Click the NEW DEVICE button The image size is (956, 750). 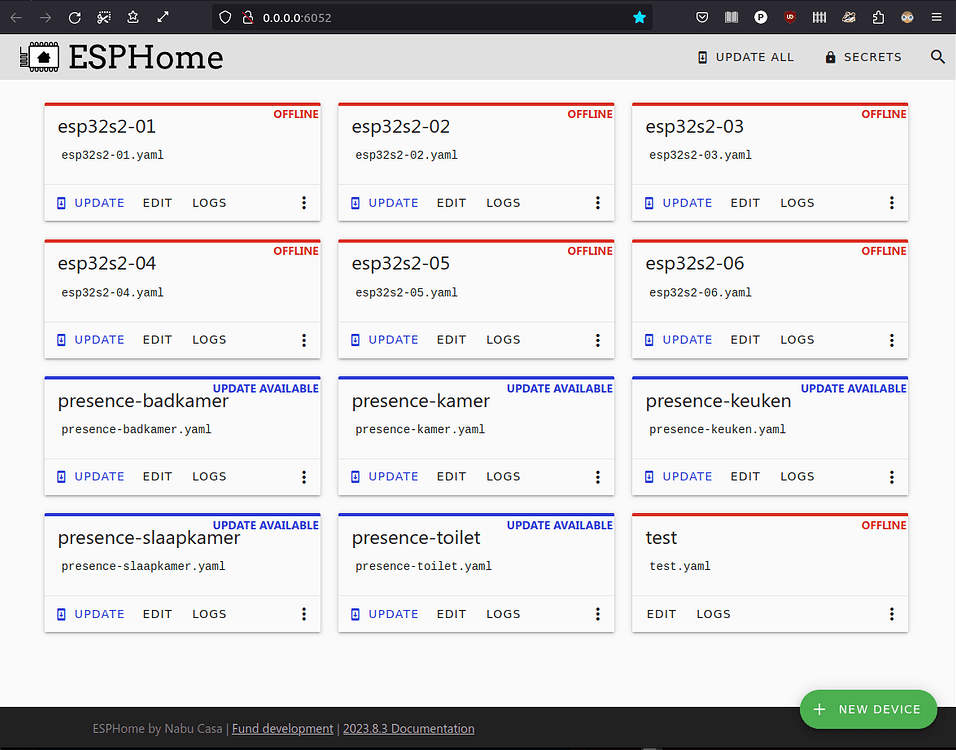[x=868, y=709]
